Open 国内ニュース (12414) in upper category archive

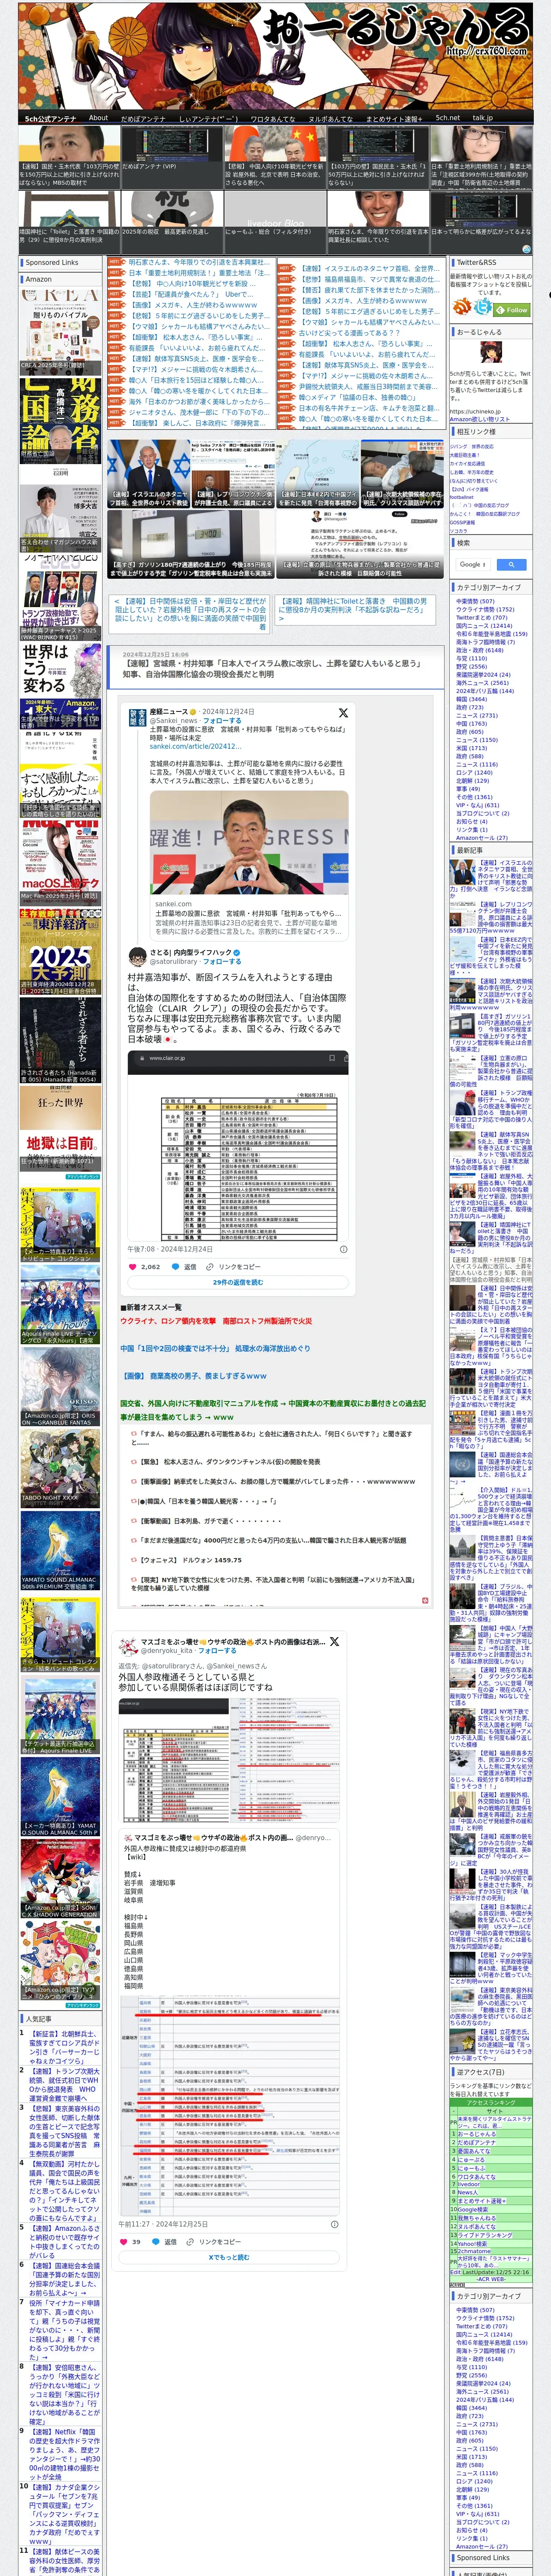484,626
